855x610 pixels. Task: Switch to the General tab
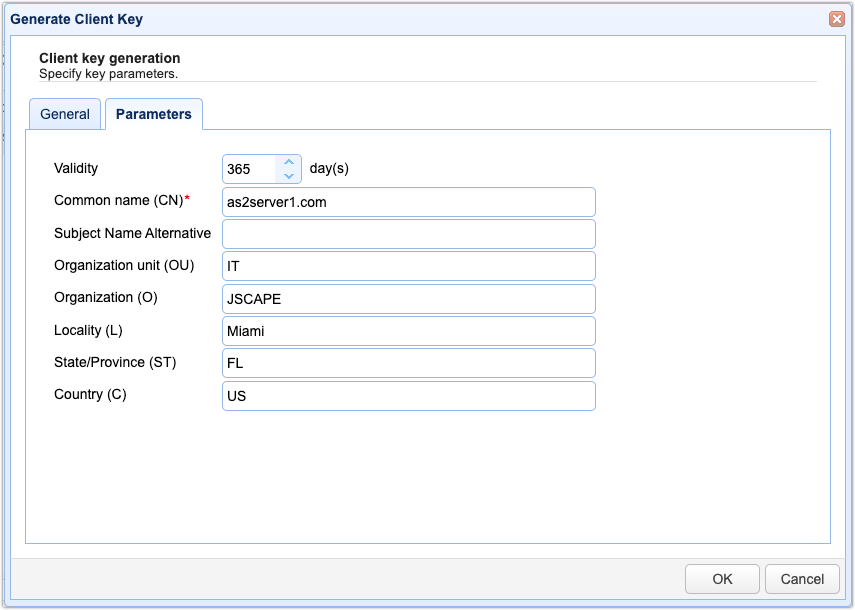click(65, 114)
